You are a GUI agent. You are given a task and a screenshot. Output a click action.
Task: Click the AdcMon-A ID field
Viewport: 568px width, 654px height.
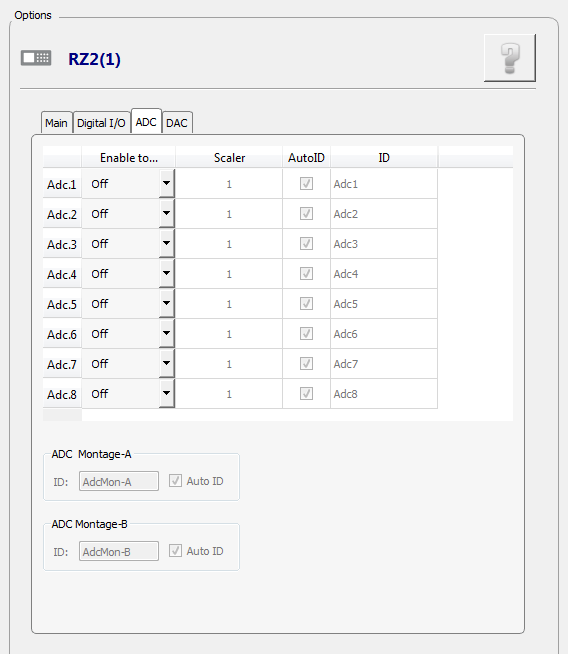click(119, 481)
